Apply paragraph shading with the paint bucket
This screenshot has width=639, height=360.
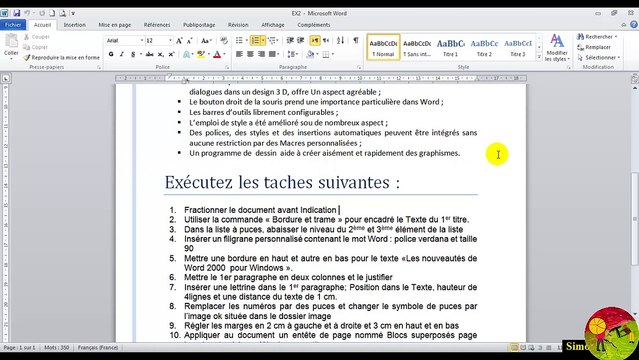[x=311, y=54]
